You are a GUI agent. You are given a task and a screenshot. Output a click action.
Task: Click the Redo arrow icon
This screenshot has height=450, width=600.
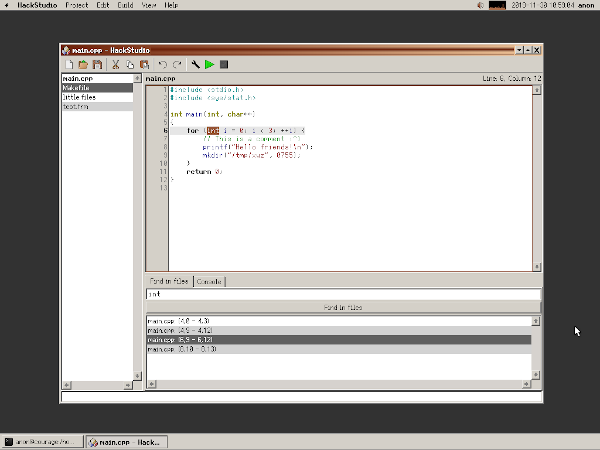click(177, 65)
